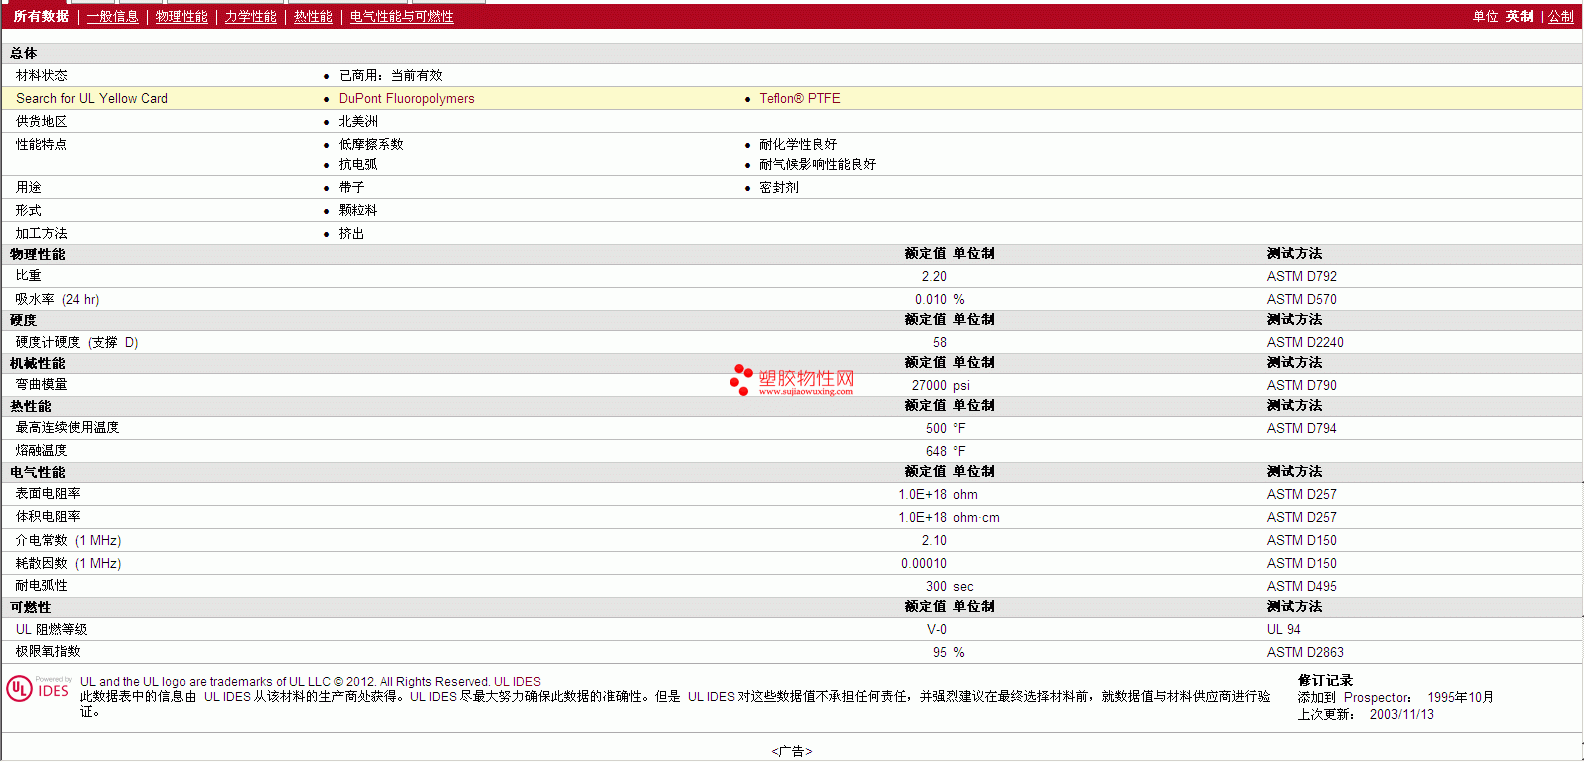Click the Search for UL Yellow Card label
The height and width of the screenshot is (762, 1584).
(x=92, y=99)
